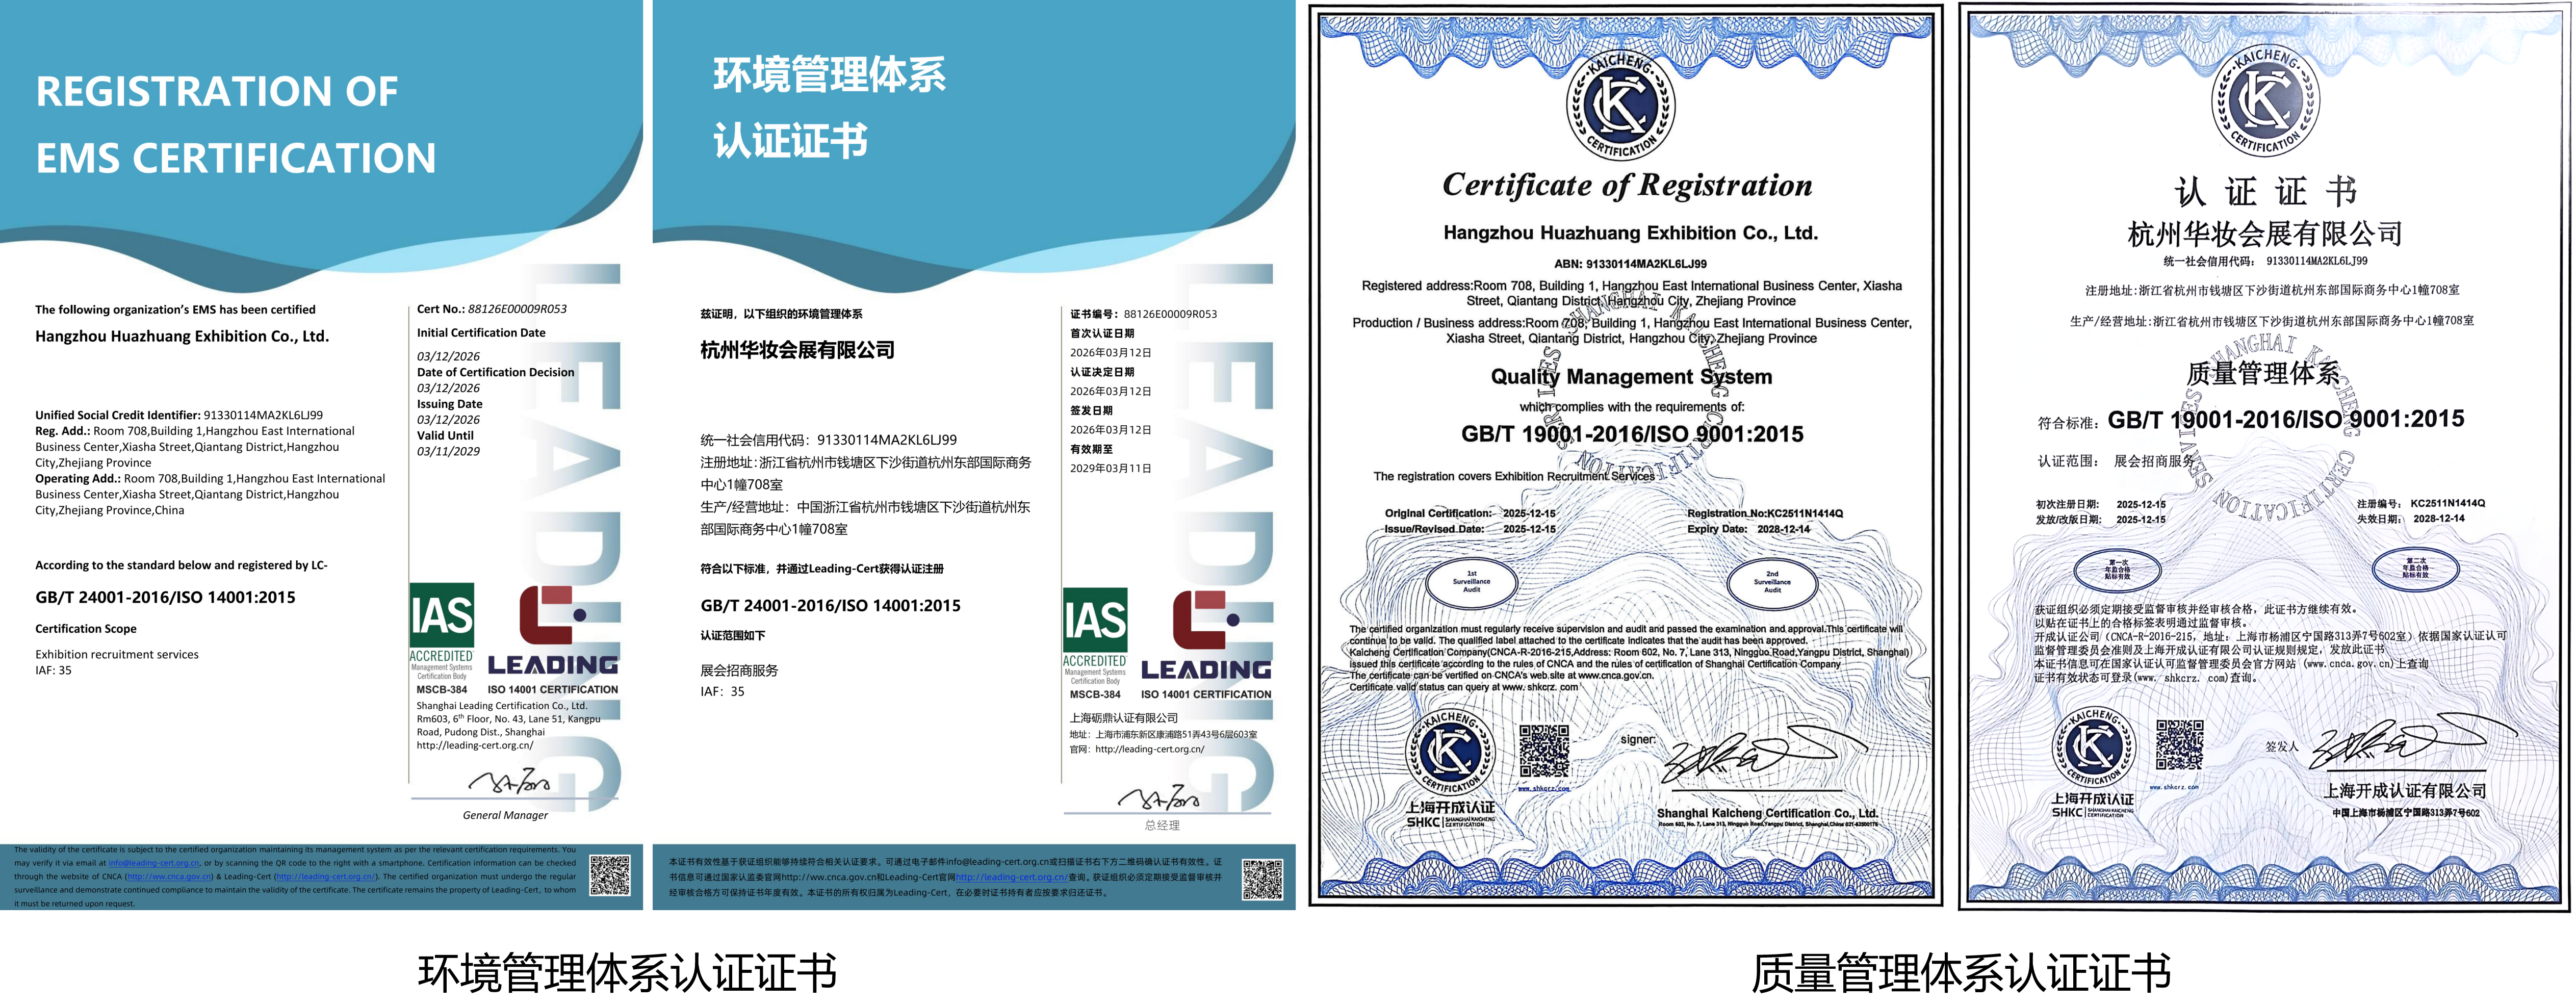Click the top Kaicheng KC emblem above '认证证书'
This screenshot has height=1006, width=2576.
pyautogui.click(x=2264, y=100)
